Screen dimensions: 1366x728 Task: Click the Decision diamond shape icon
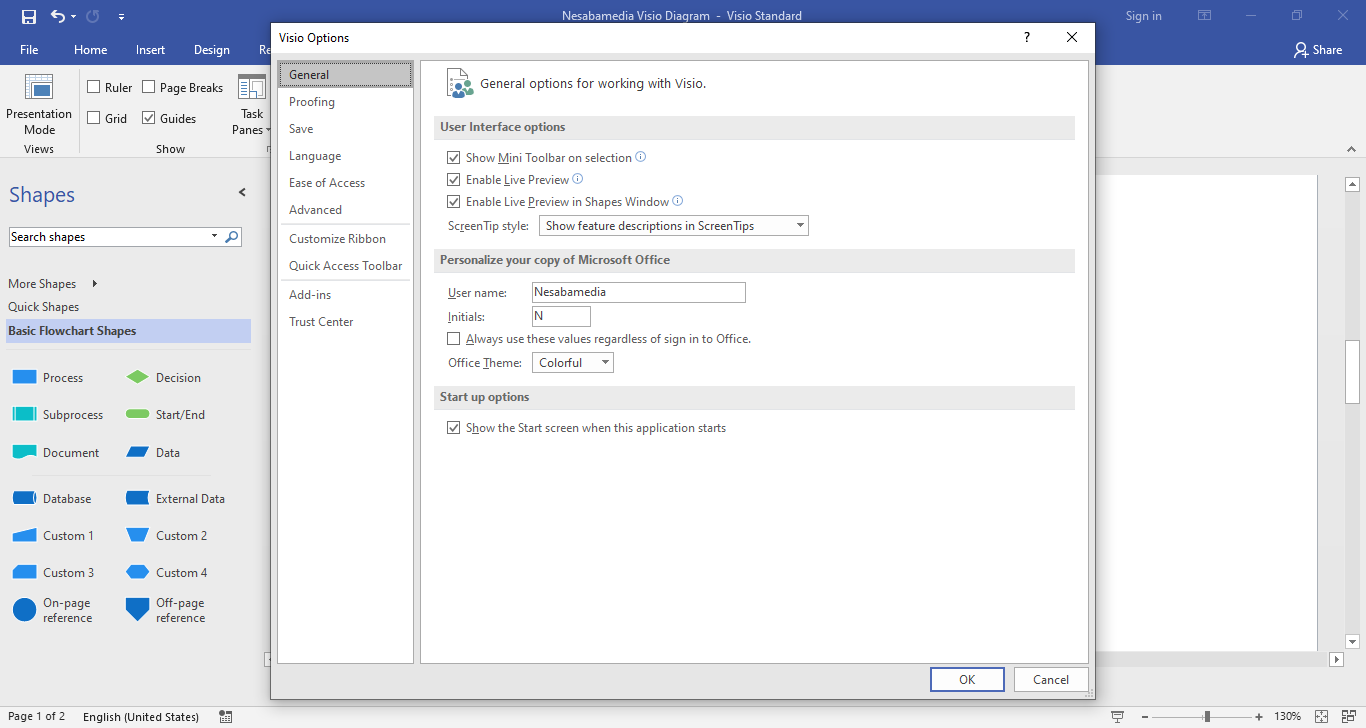click(x=137, y=377)
